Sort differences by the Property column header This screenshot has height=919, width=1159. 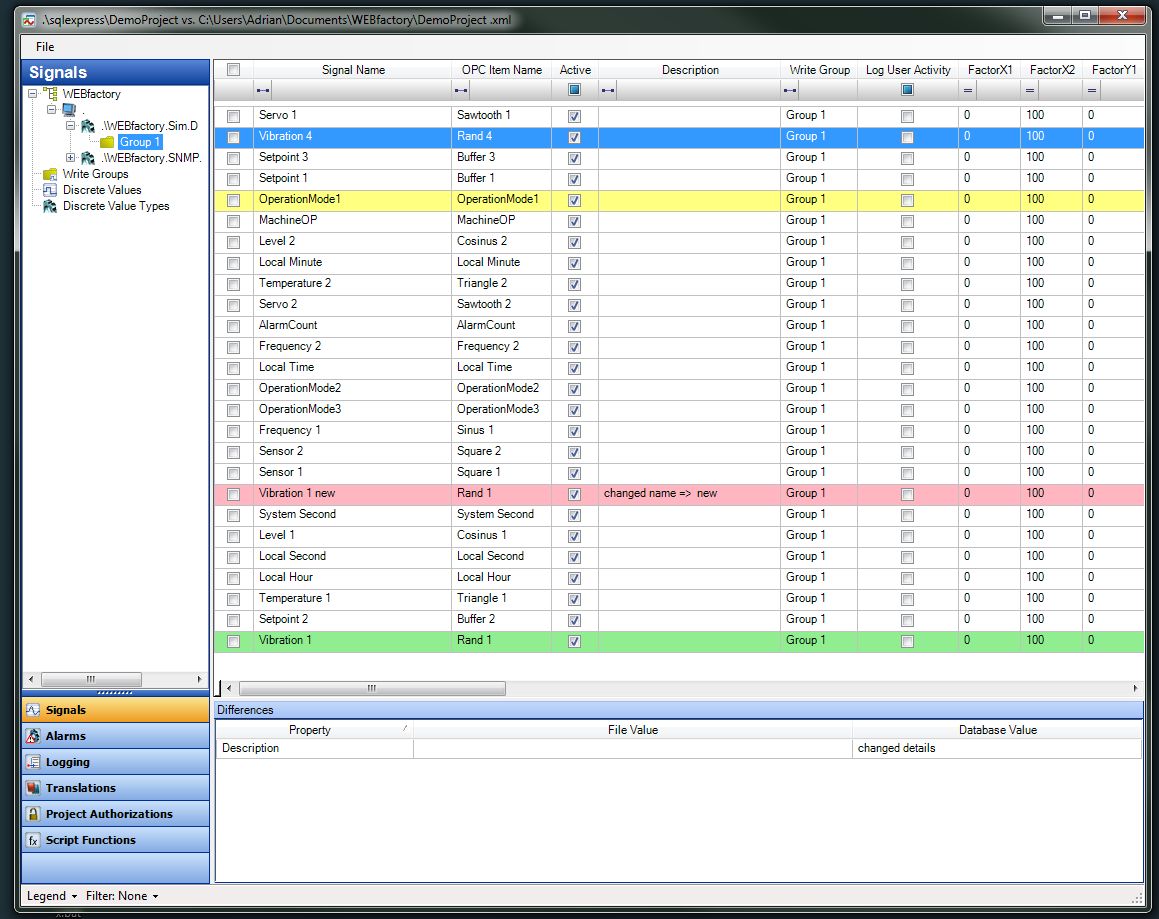point(309,730)
